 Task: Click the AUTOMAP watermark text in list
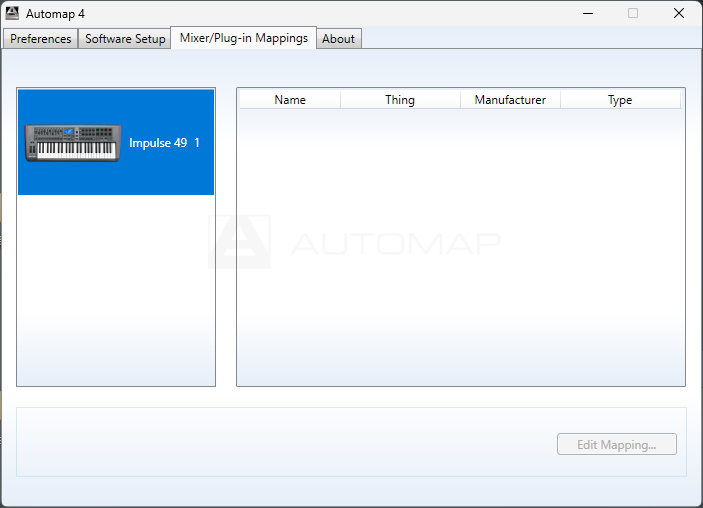click(395, 243)
